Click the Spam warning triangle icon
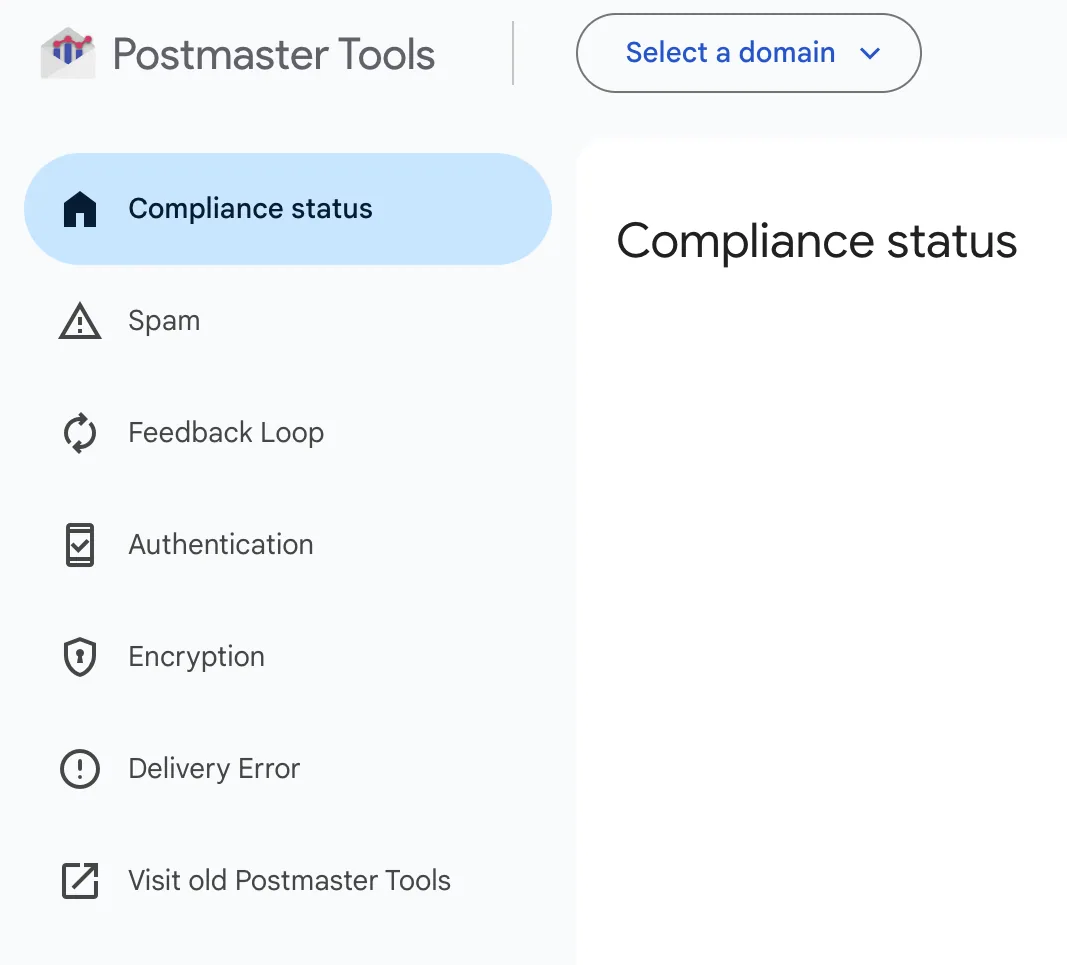Image resolution: width=1067 pixels, height=965 pixels. pyautogui.click(x=80, y=321)
